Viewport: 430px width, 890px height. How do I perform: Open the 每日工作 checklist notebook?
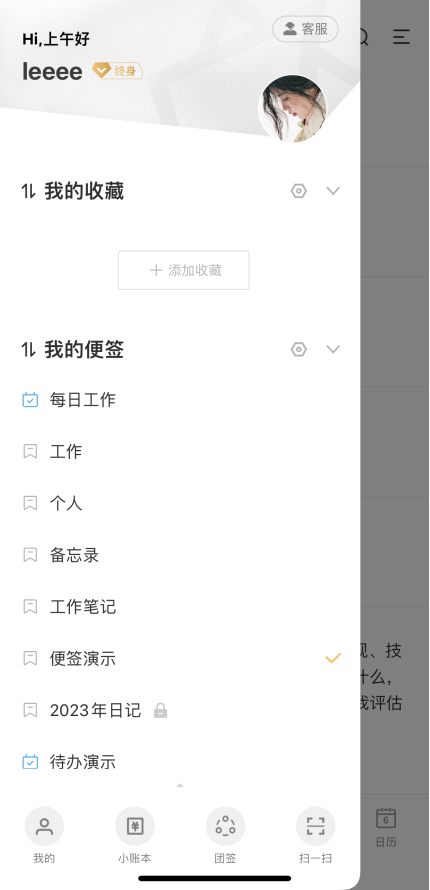(x=182, y=400)
